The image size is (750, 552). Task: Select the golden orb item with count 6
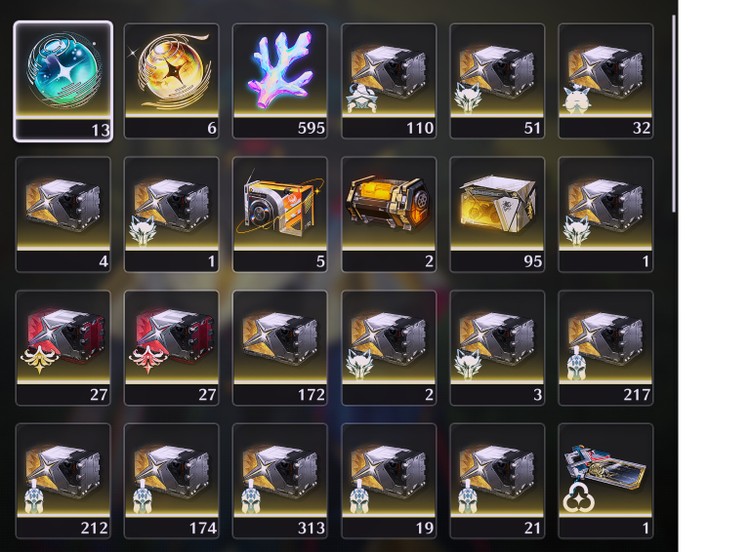coord(172,81)
